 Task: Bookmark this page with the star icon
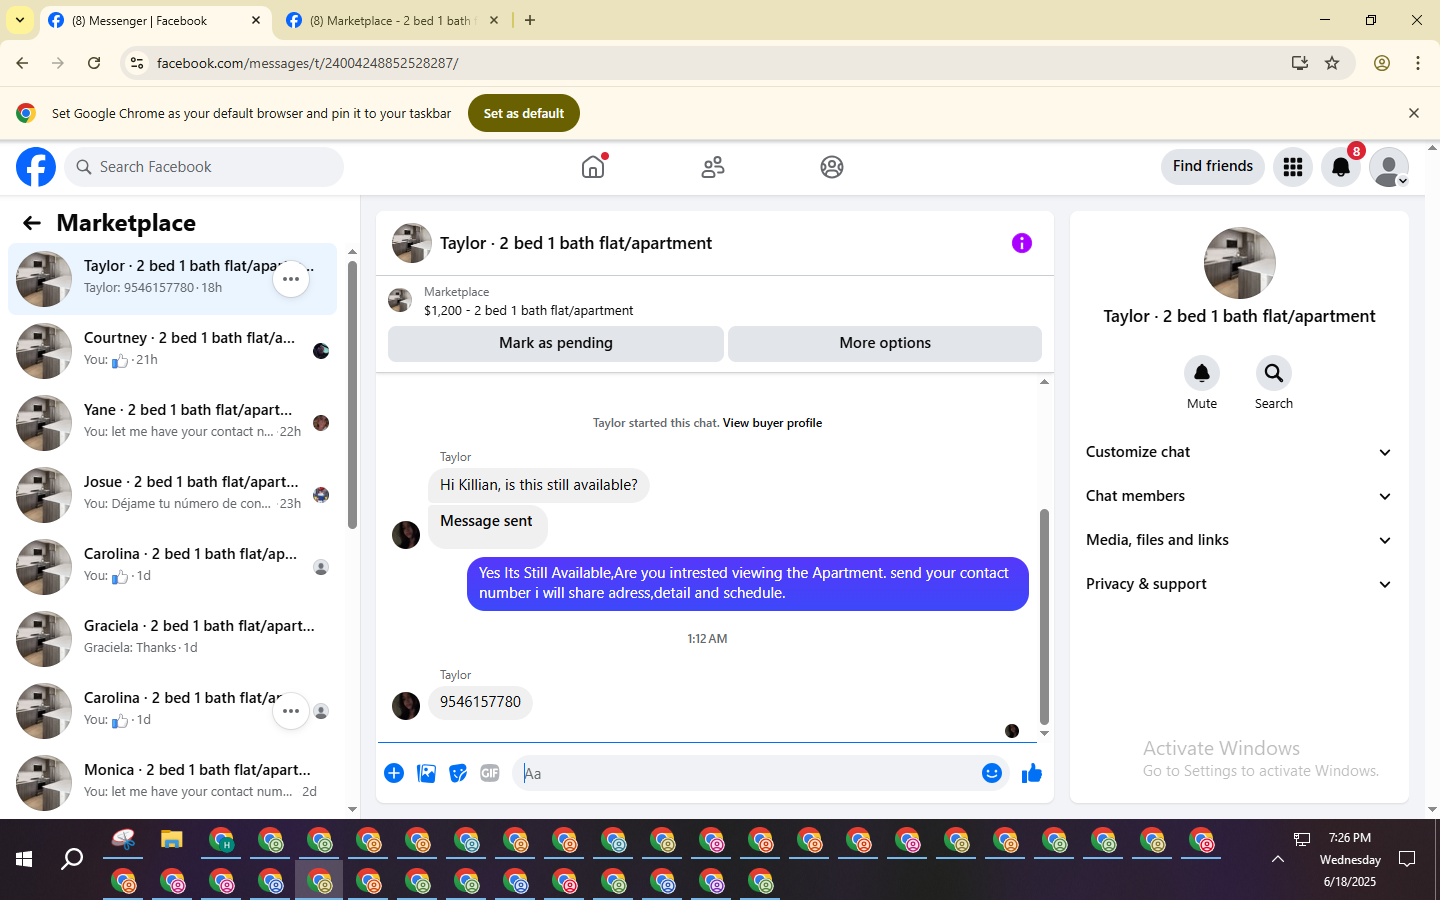(x=1332, y=63)
